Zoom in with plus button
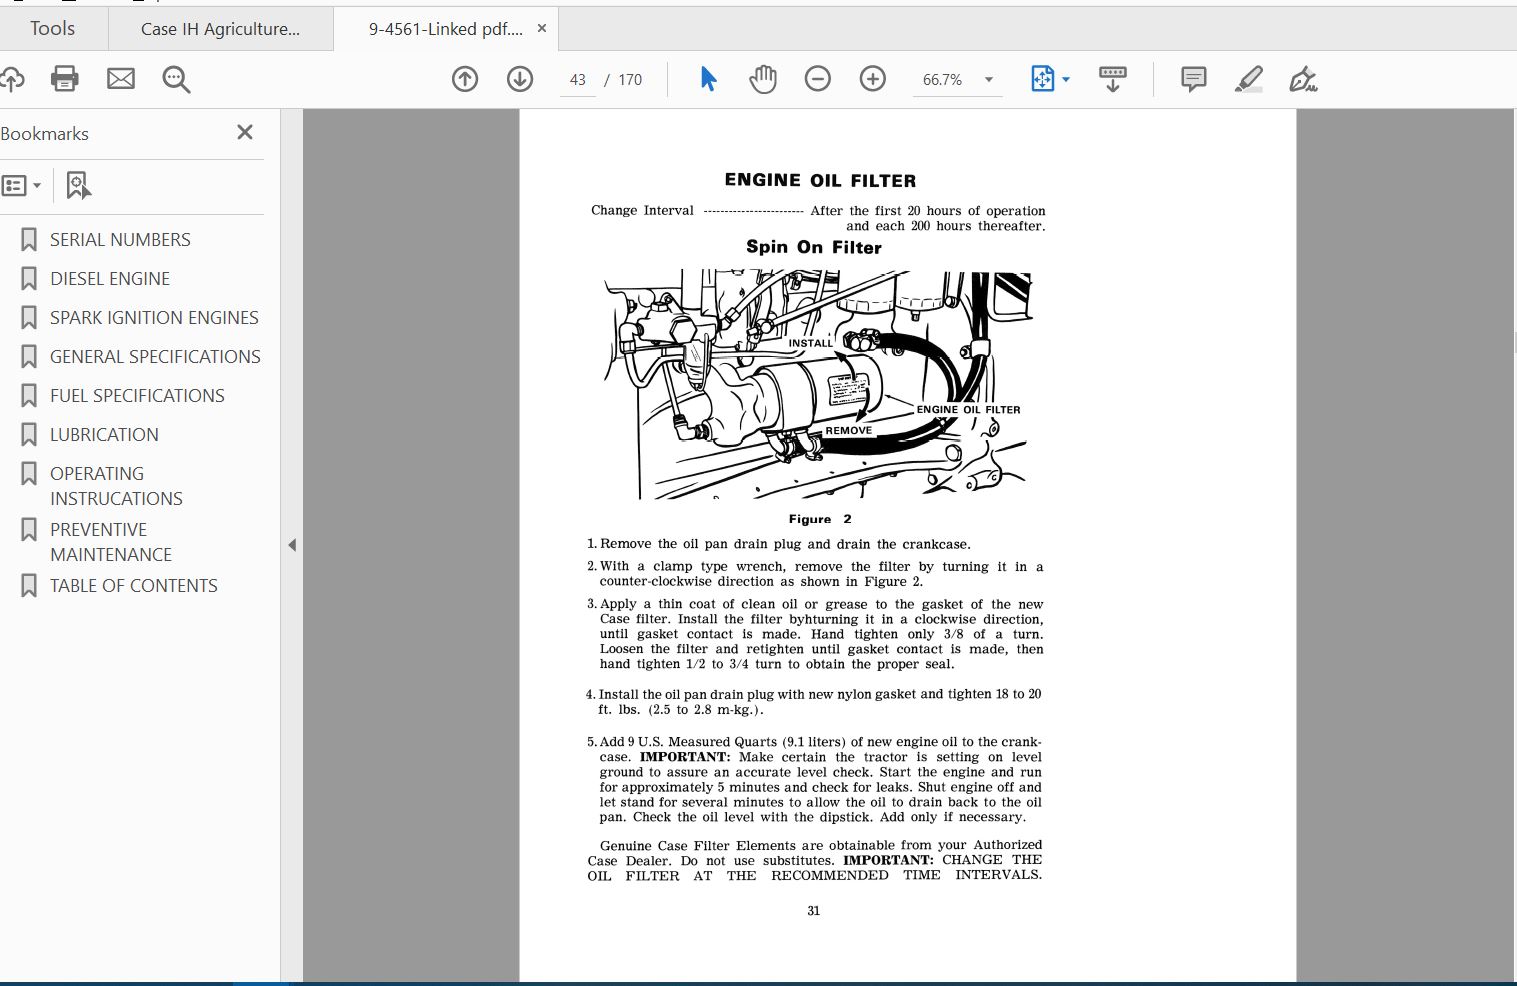This screenshot has height=986, width=1517. (x=873, y=79)
